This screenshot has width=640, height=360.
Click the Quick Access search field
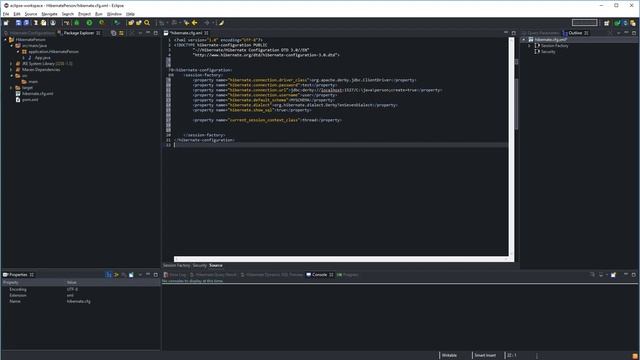click(584, 22)
